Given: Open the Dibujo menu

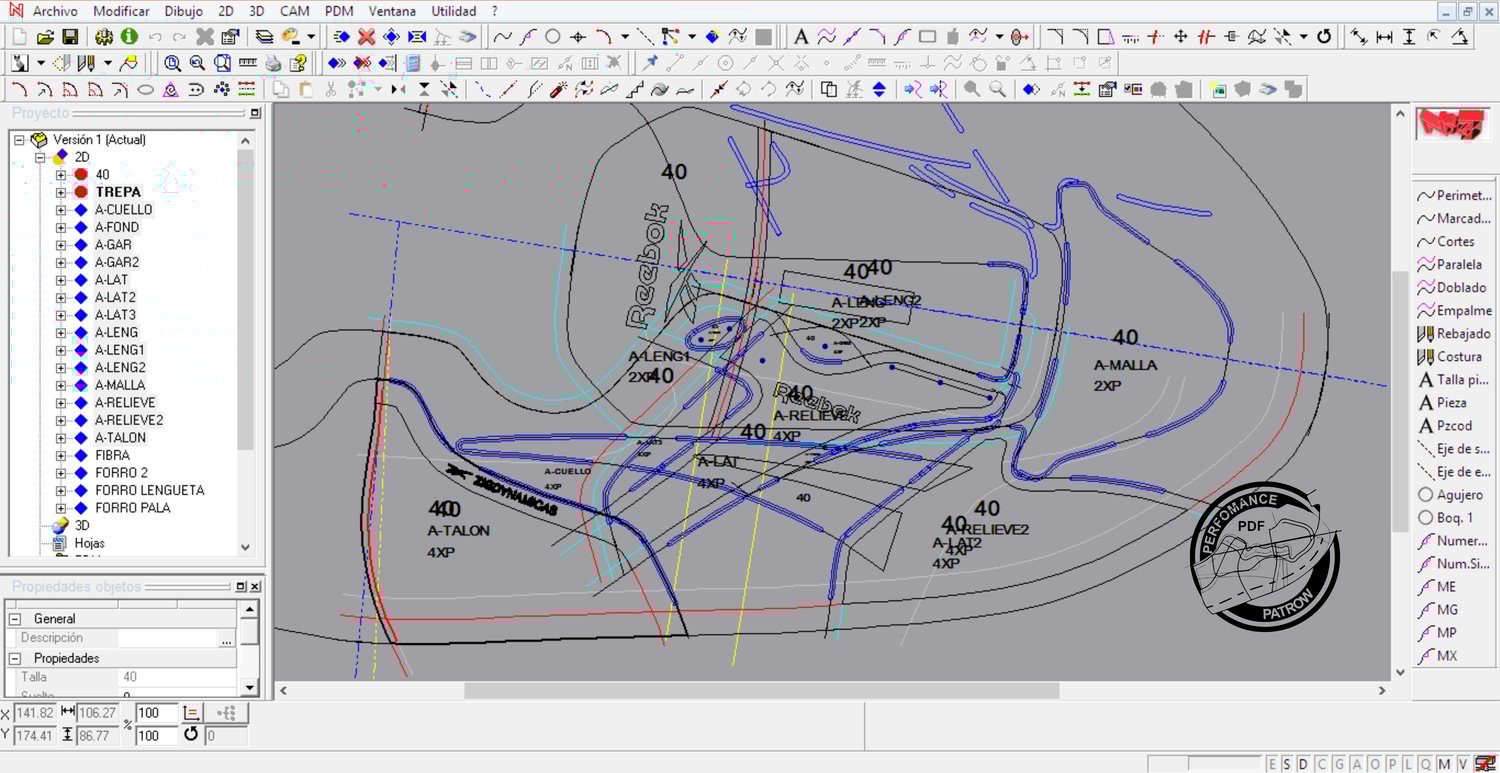Looking at the screenshot, I should (184, 11).
